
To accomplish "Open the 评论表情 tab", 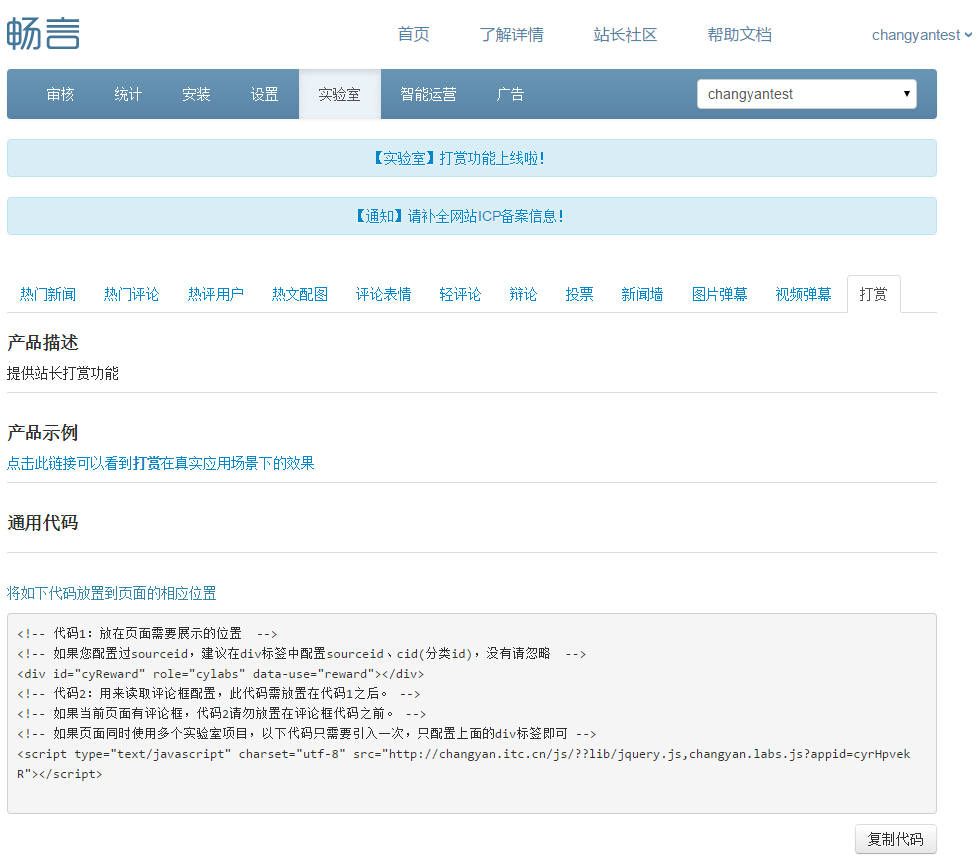I will [x=383, y=294].
